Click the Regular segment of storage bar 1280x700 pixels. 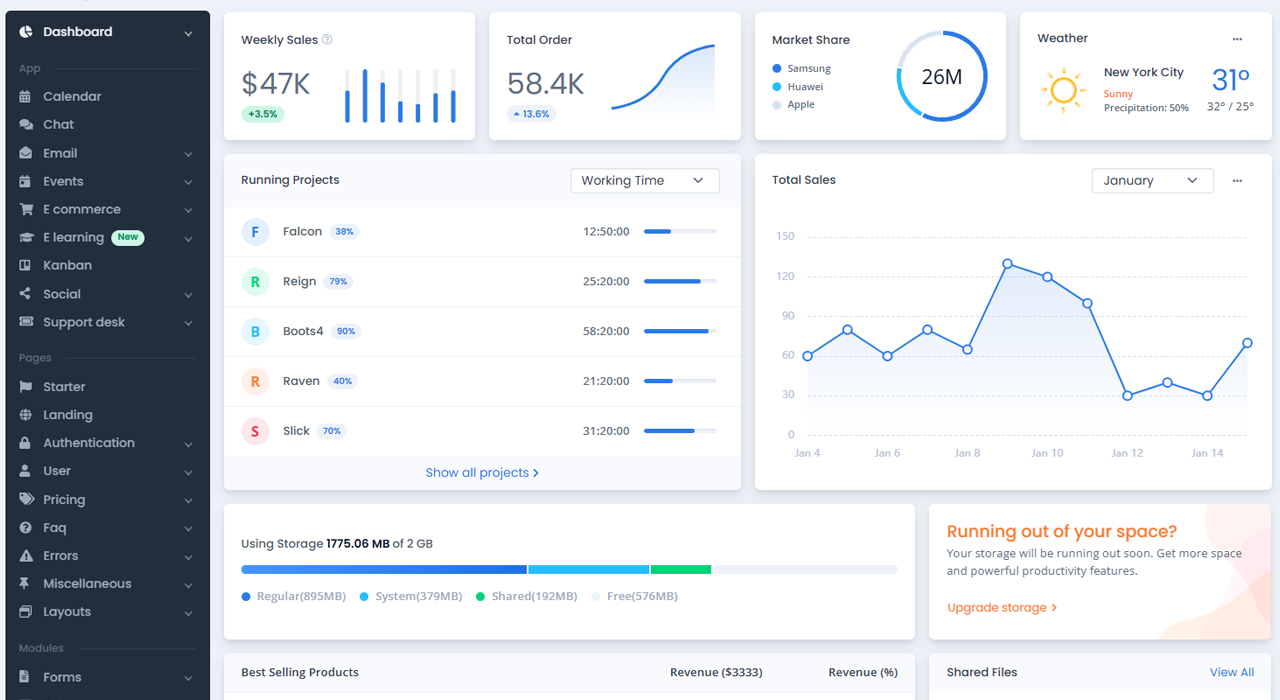pyautogui.click(x=383, y=569)
